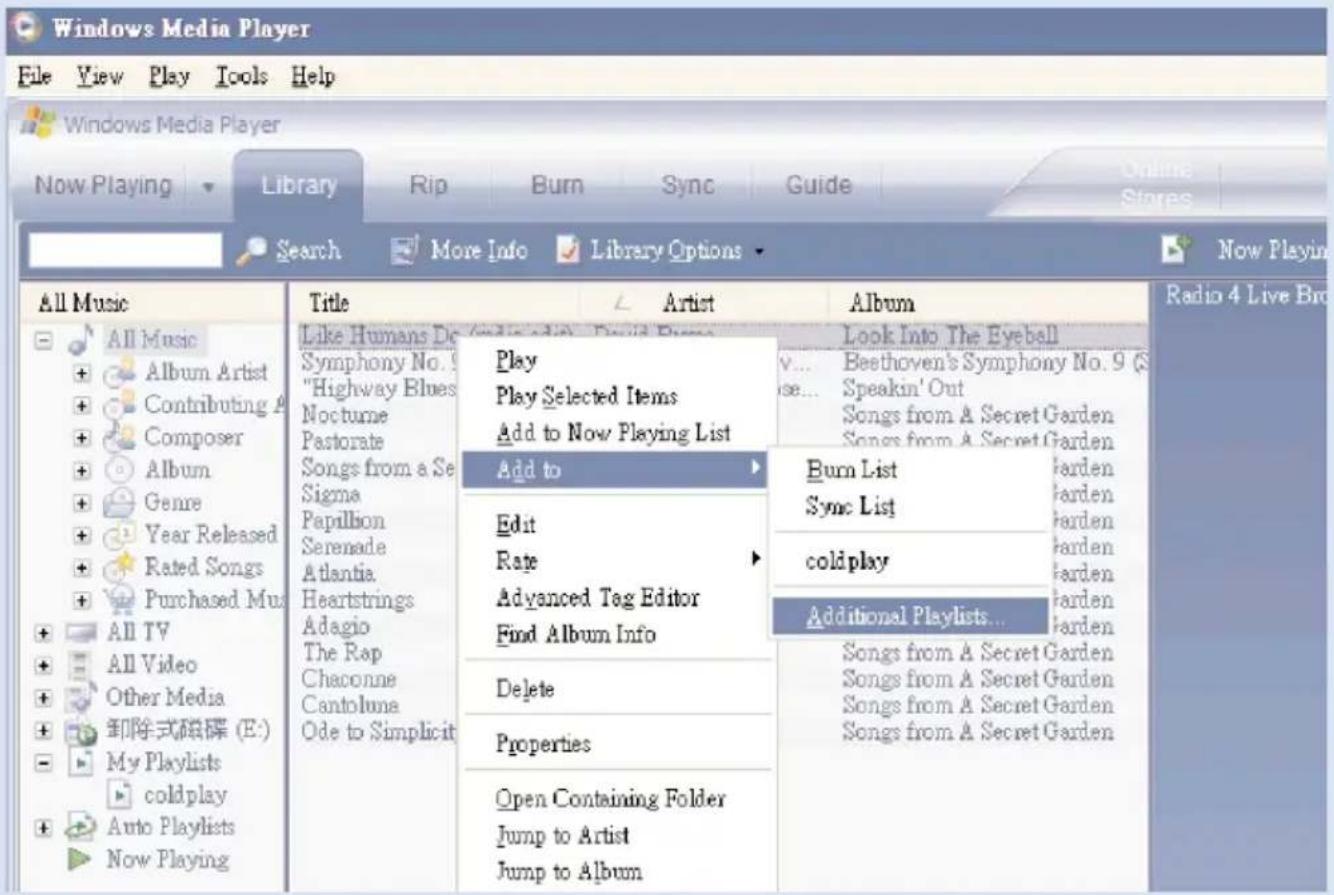1334x895 pixels.
Task: Open the View menu
Action: click(99, 76)
